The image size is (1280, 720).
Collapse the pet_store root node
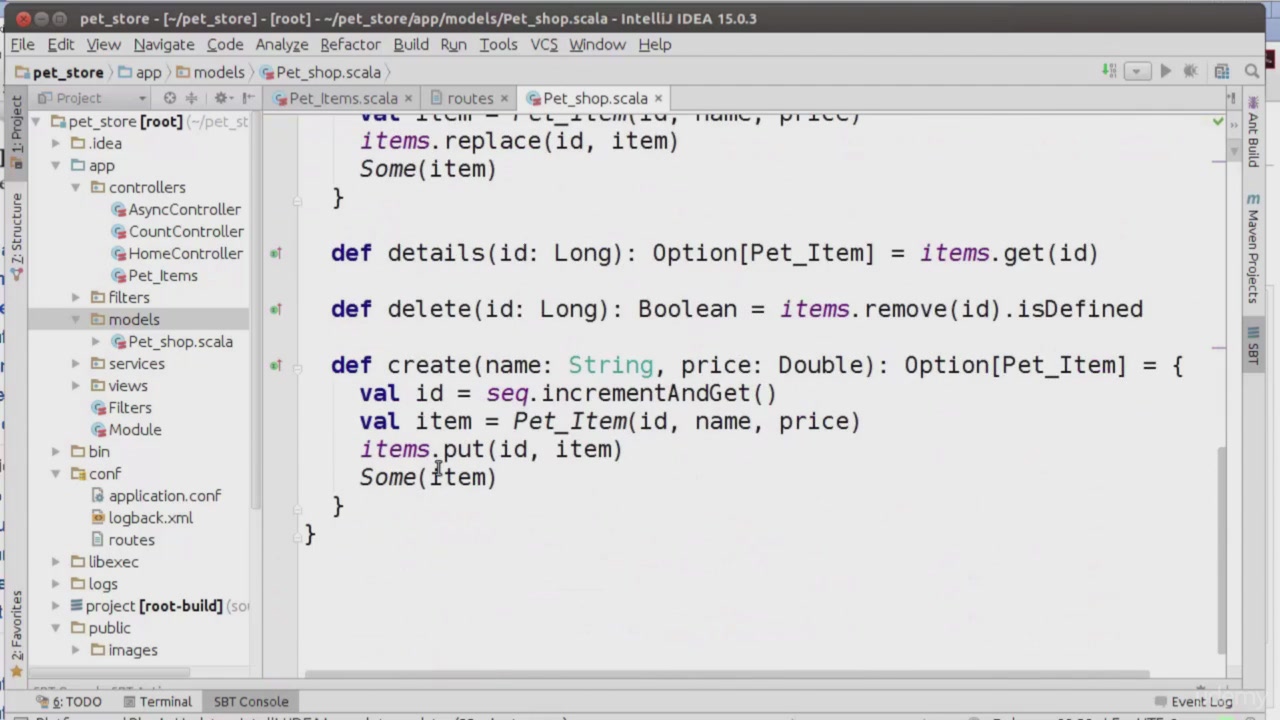coord(37,121)
